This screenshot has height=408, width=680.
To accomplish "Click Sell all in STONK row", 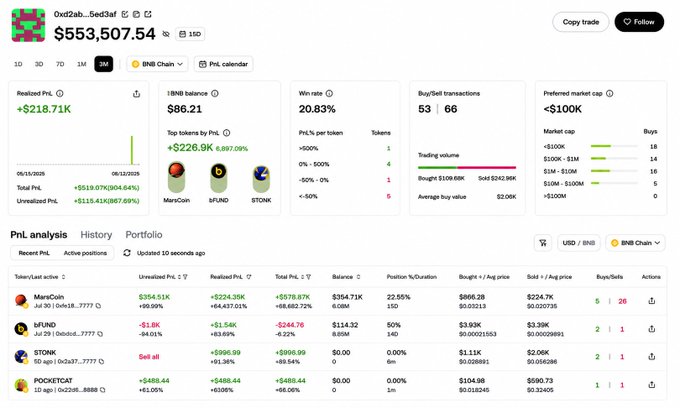I will (x=149, y=356).
